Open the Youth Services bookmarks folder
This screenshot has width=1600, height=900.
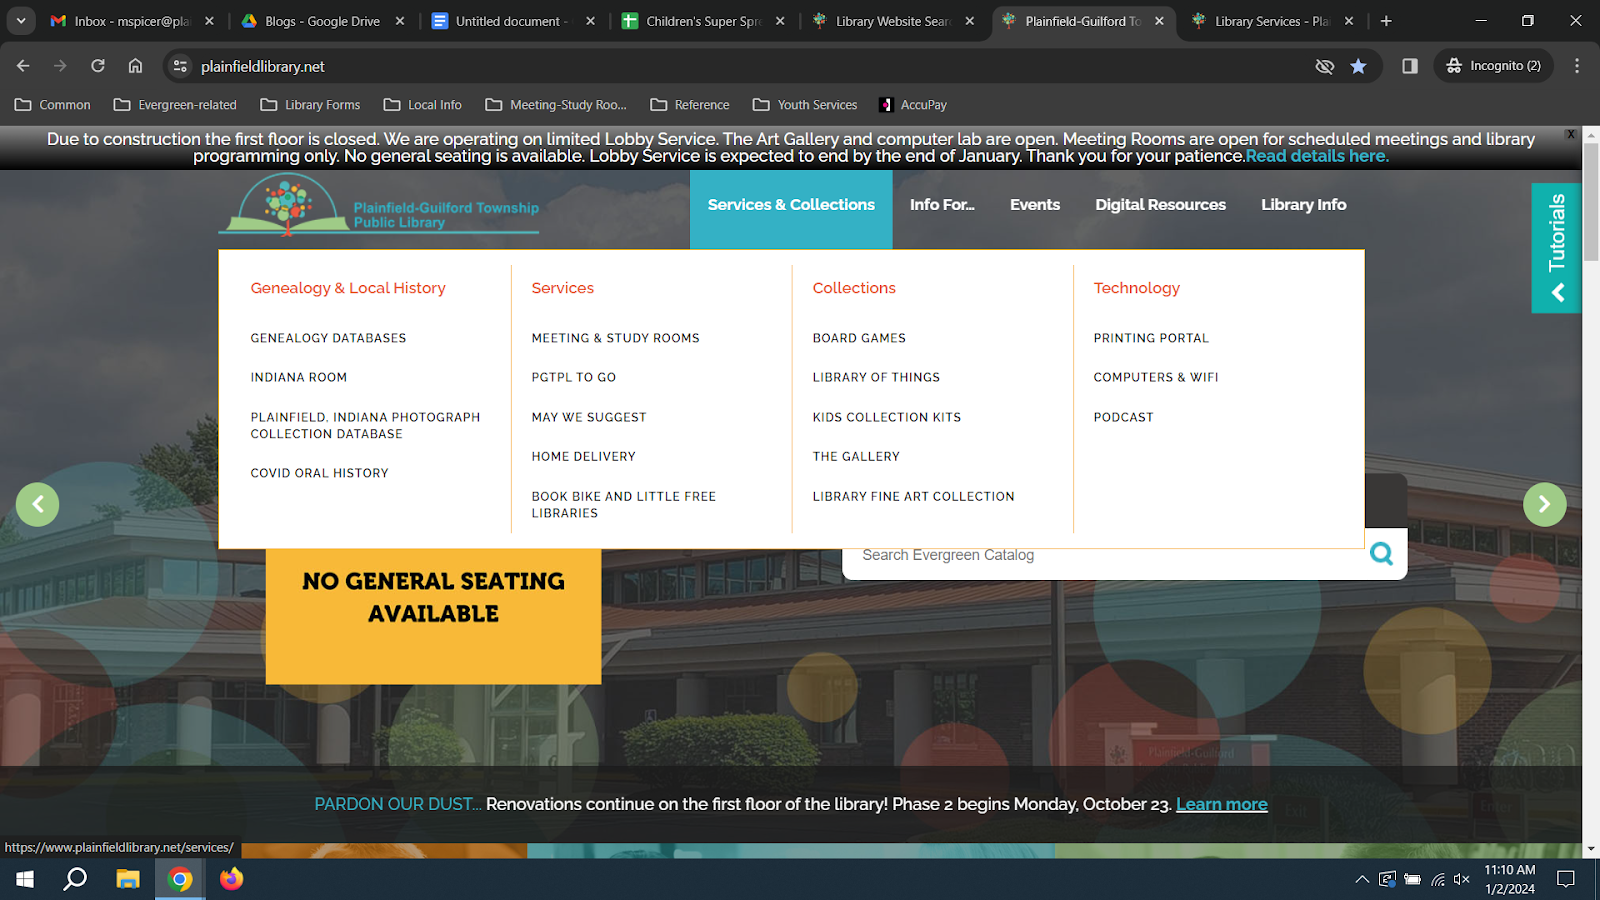point(805,105)
